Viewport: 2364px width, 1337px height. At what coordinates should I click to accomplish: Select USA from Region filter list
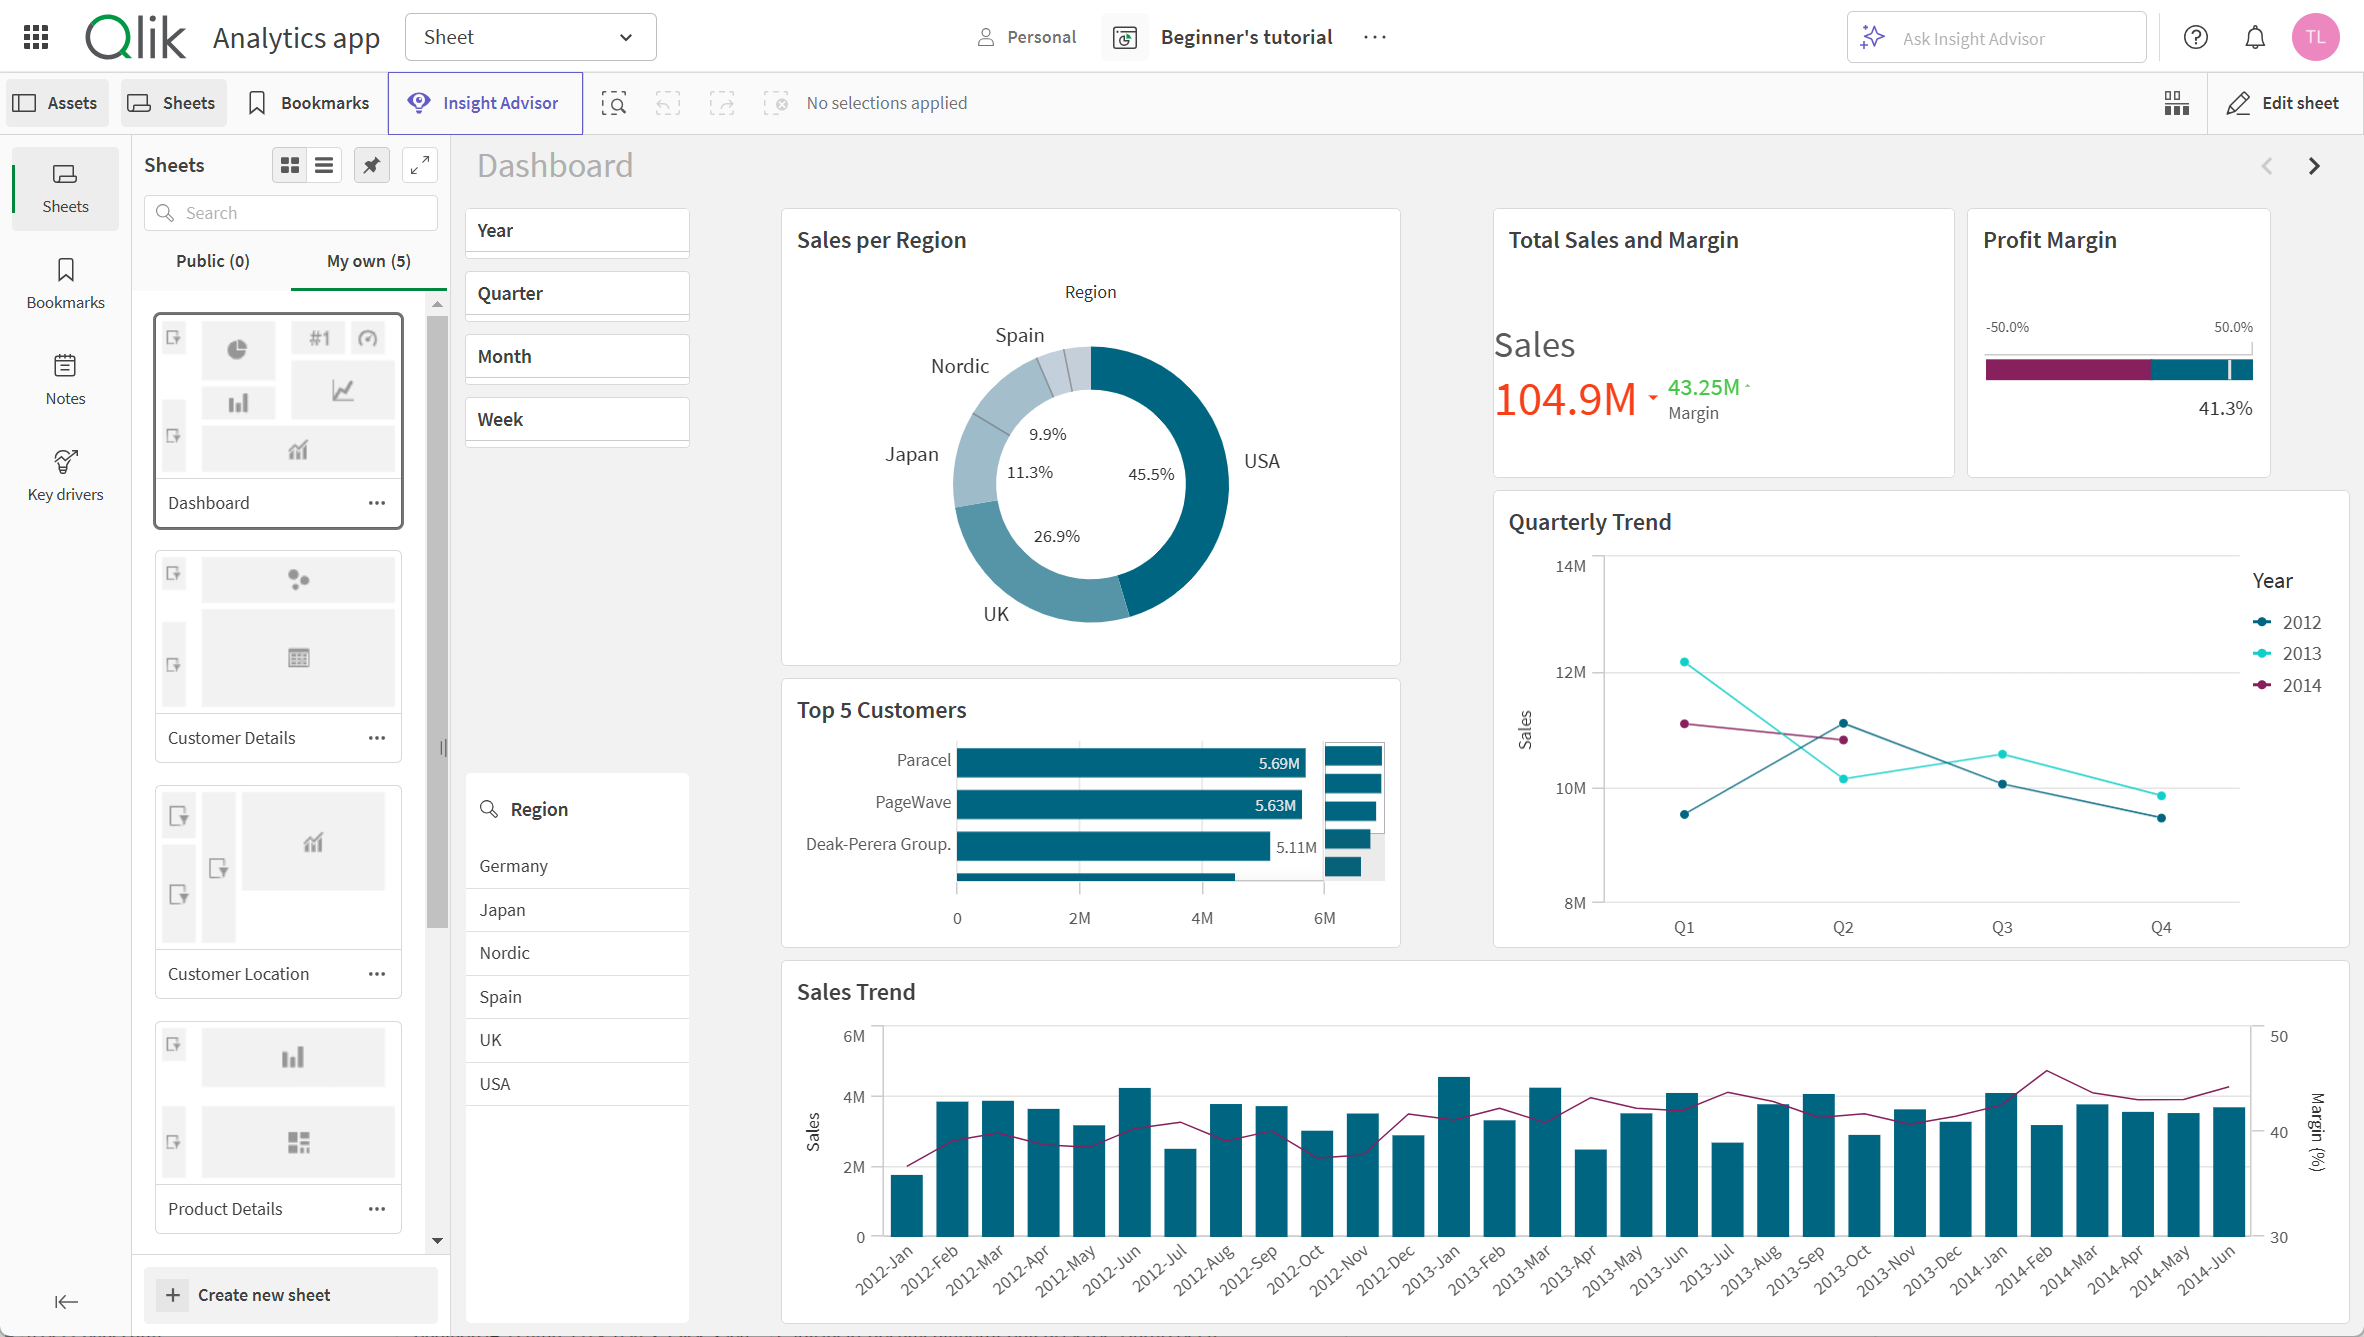click(494, 1082)
